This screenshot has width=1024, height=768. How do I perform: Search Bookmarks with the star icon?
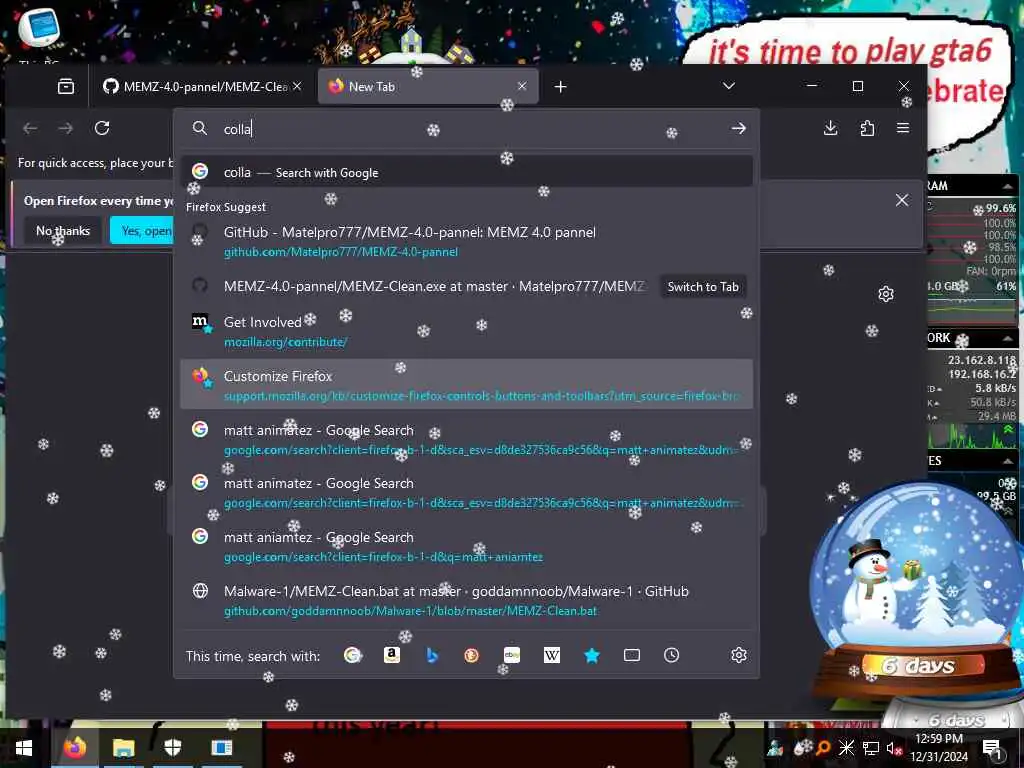592,655
